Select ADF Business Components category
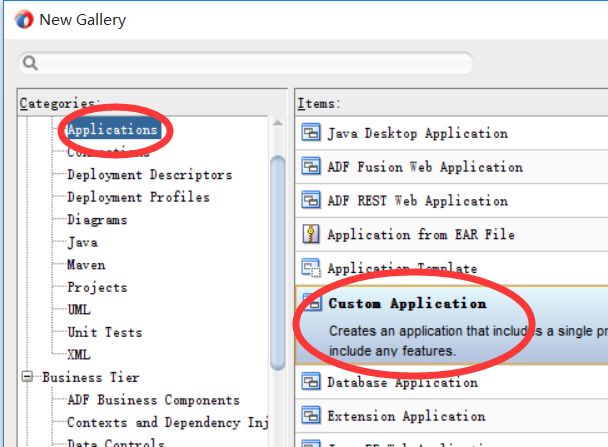This screenshot has height=447, width=608. [154, 400]
